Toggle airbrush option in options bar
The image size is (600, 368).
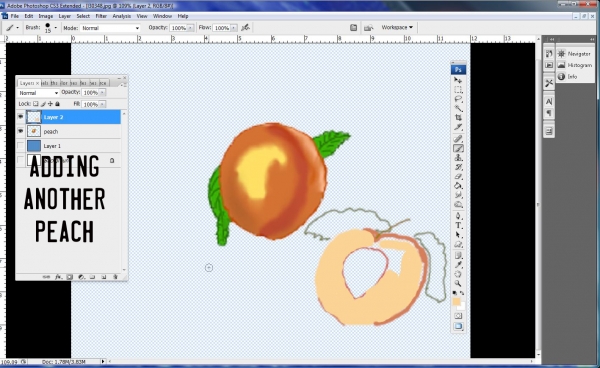[x=246, y=28]
